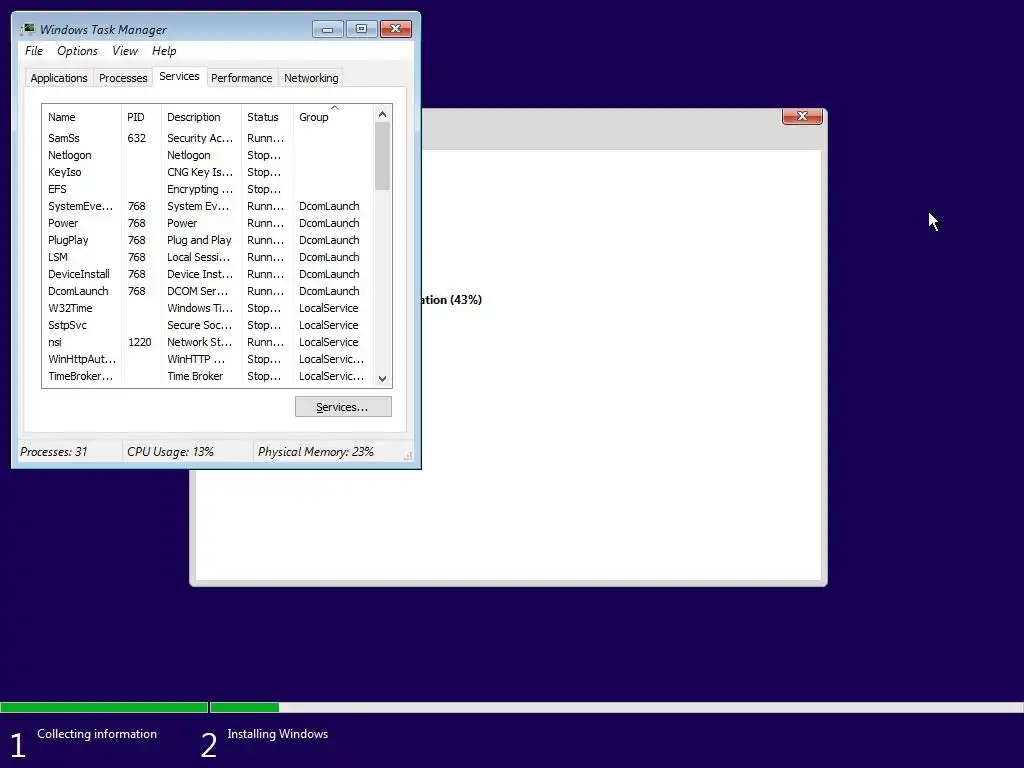This screenshot has height=768, width=1024.
Task: Sort by Status column header
Action: [267, 117]
